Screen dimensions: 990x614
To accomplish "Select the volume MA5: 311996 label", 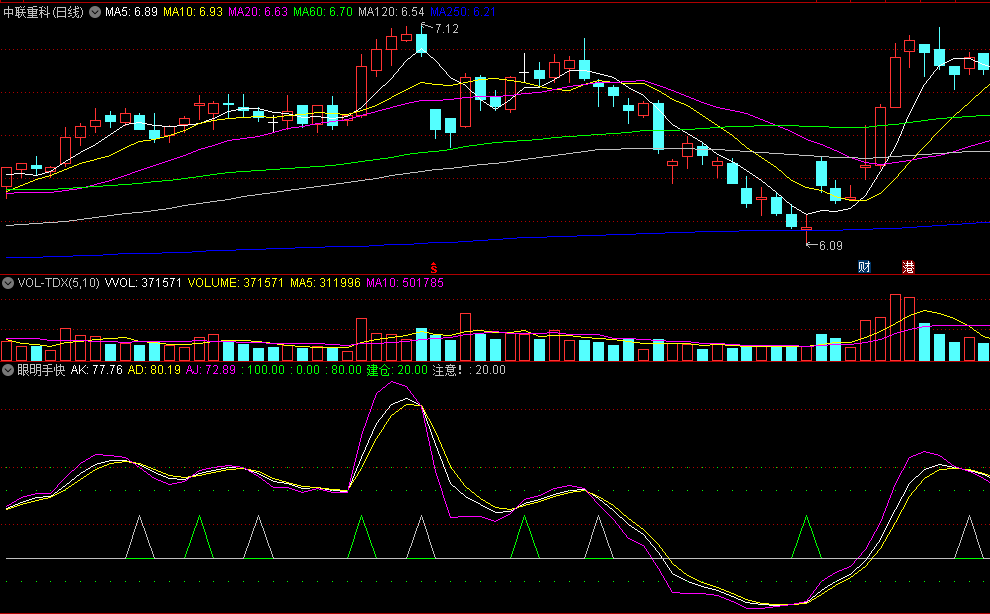I will coord(325,283).
